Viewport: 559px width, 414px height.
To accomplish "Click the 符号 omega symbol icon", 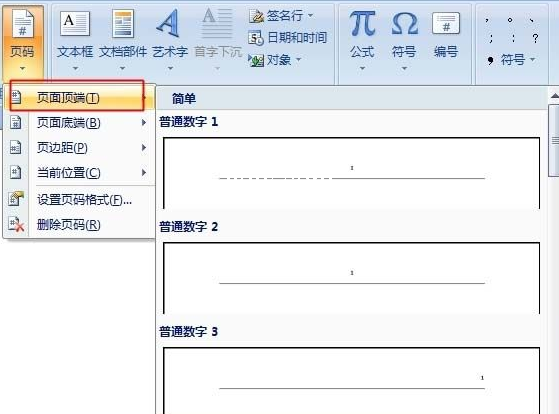I will point(404,24).
